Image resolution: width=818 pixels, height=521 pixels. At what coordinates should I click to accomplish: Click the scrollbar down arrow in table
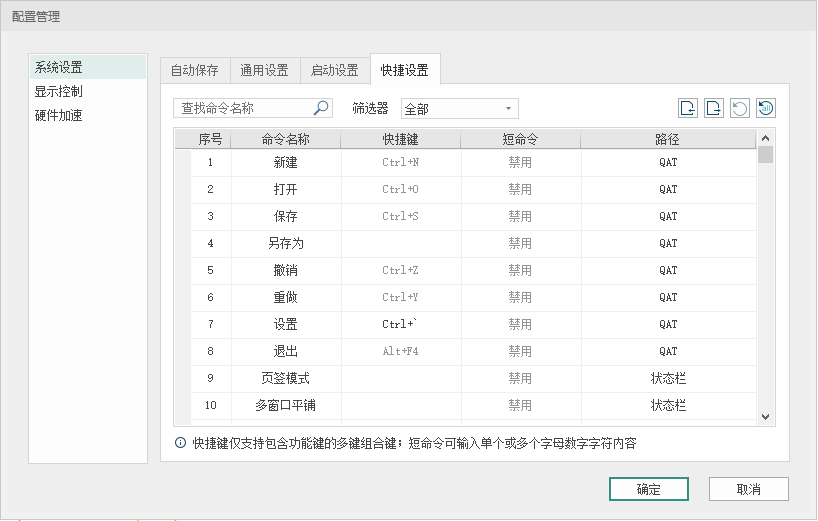click(765, 417)
